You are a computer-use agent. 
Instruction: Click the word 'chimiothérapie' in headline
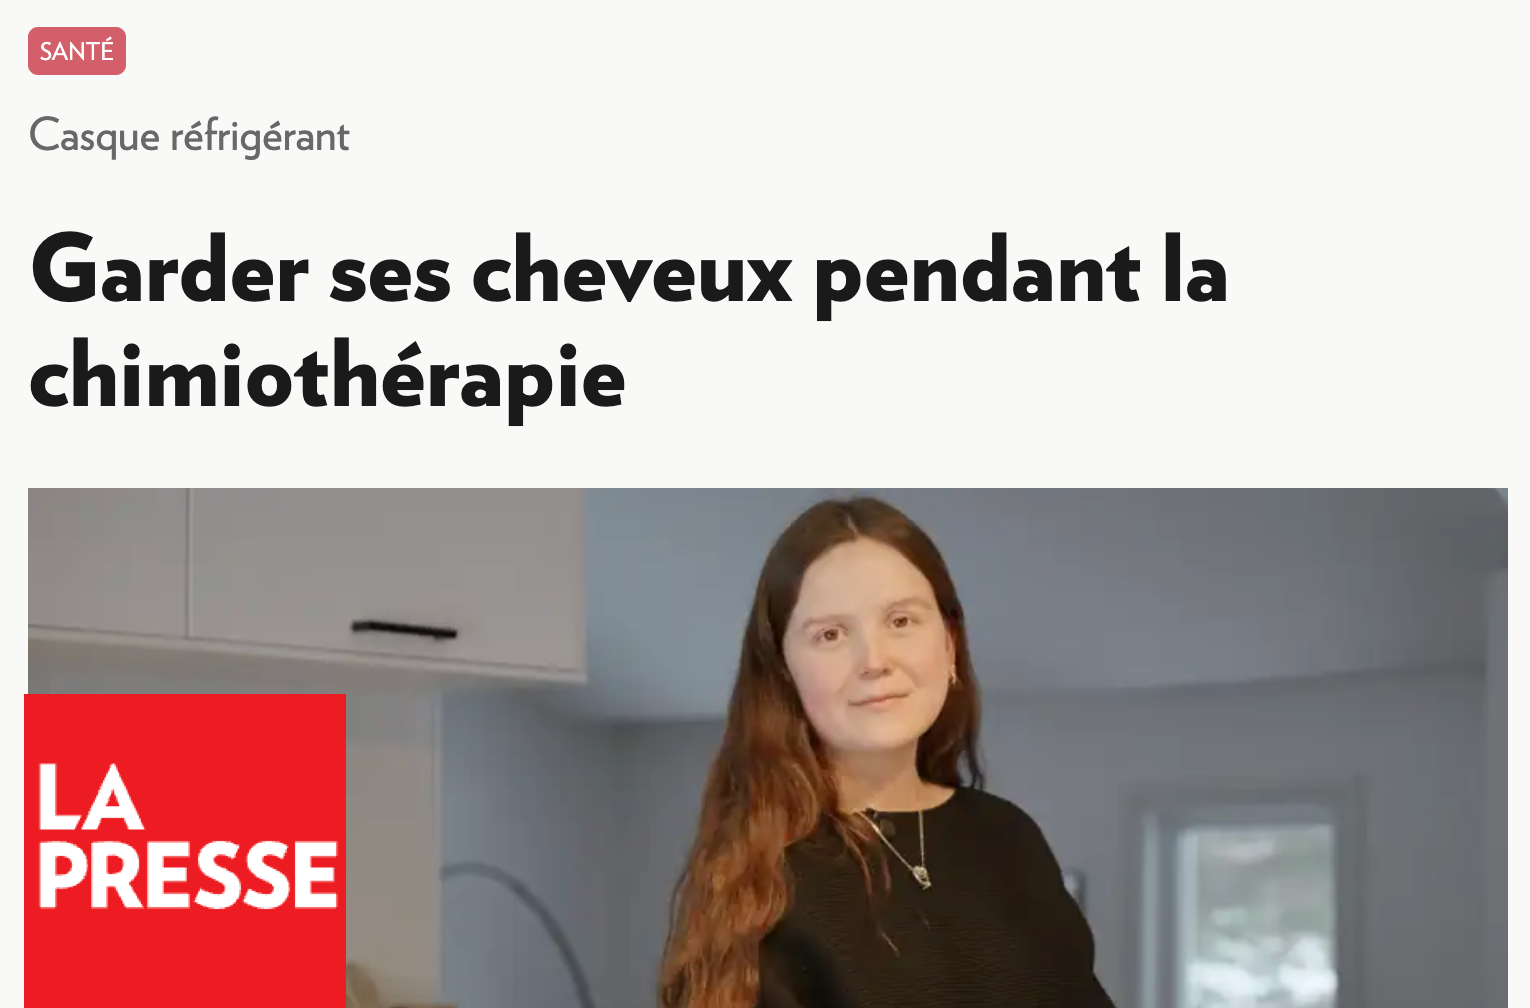point(328,378)
